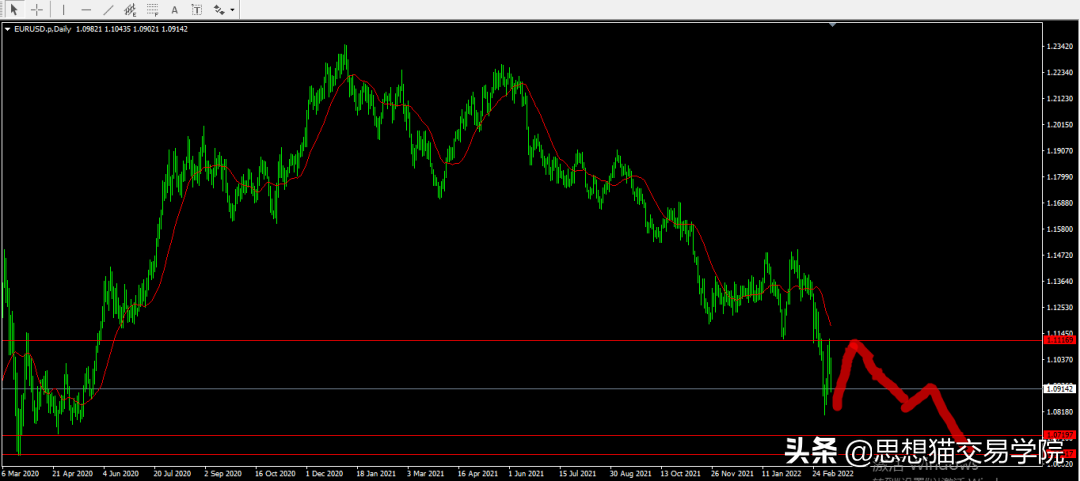This screenshot has width=1080, height=481.
Task: Click the 1.22340 price axis label
Action: coord(1059,72)
